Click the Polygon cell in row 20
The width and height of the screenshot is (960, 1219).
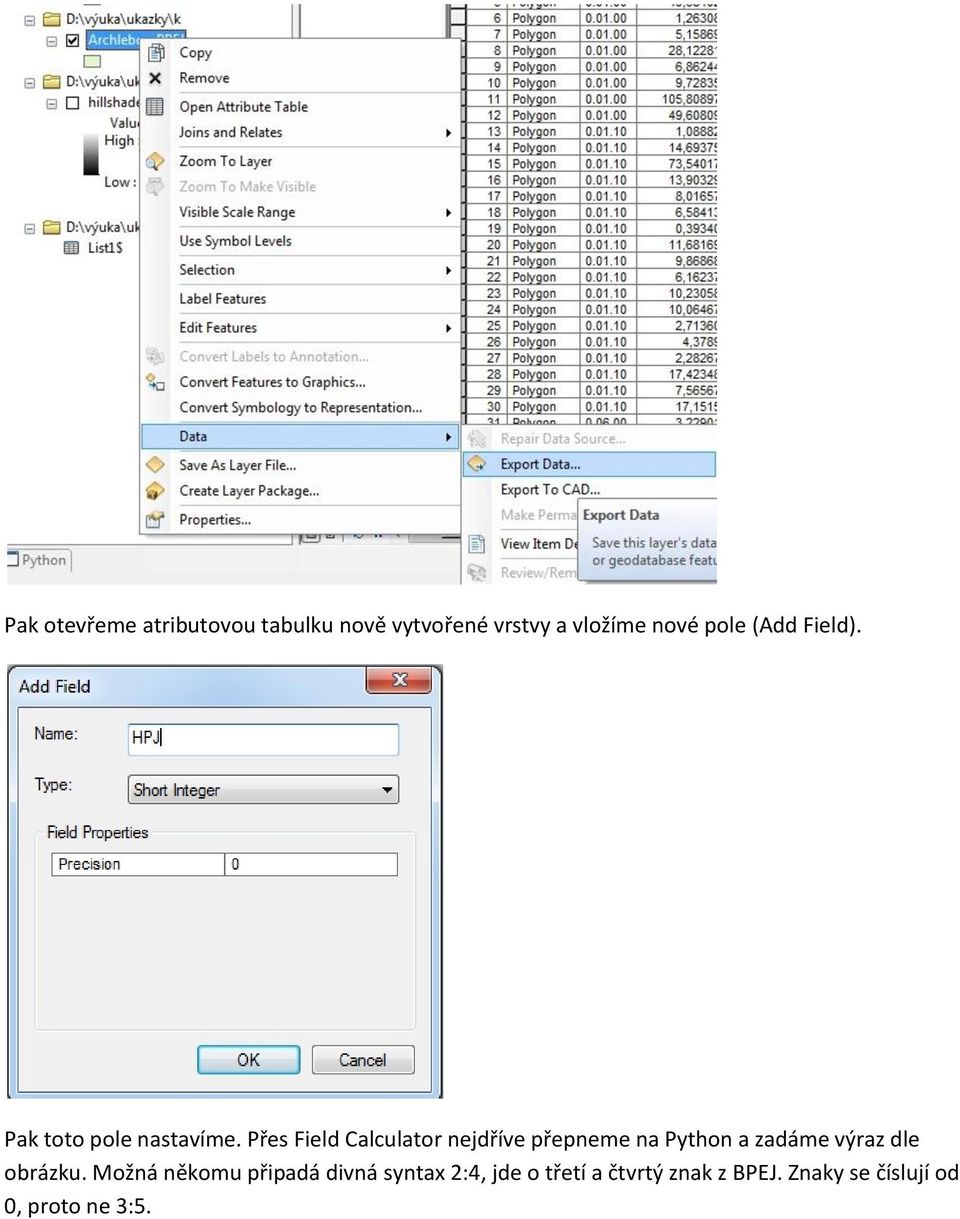(541, 245)
